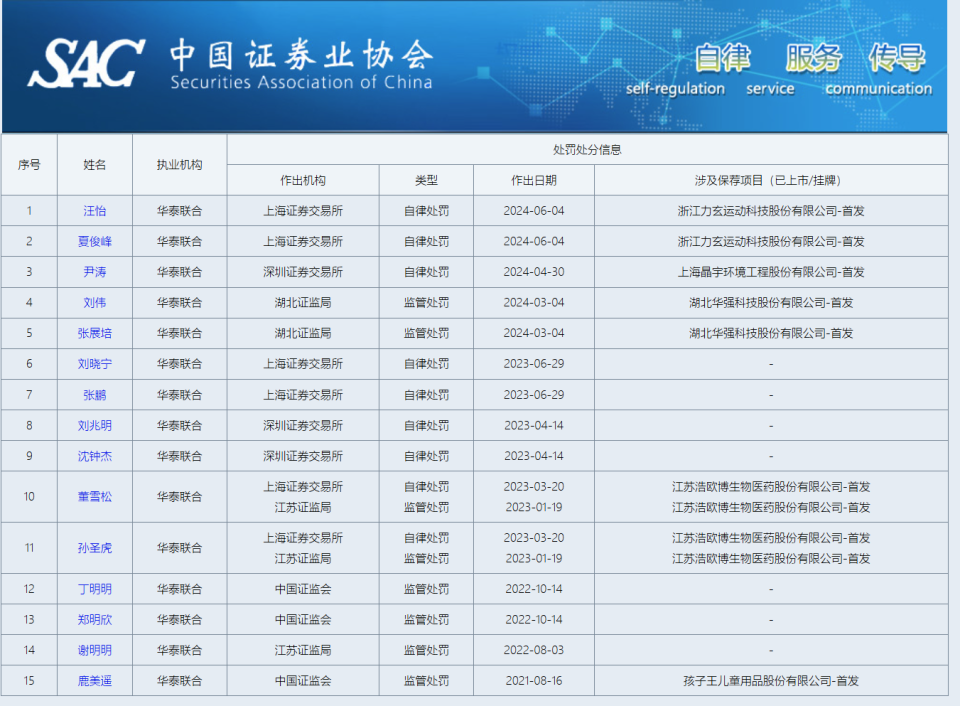Select date 2023-01-19 in 孙圣虎's row

[534, 558]
